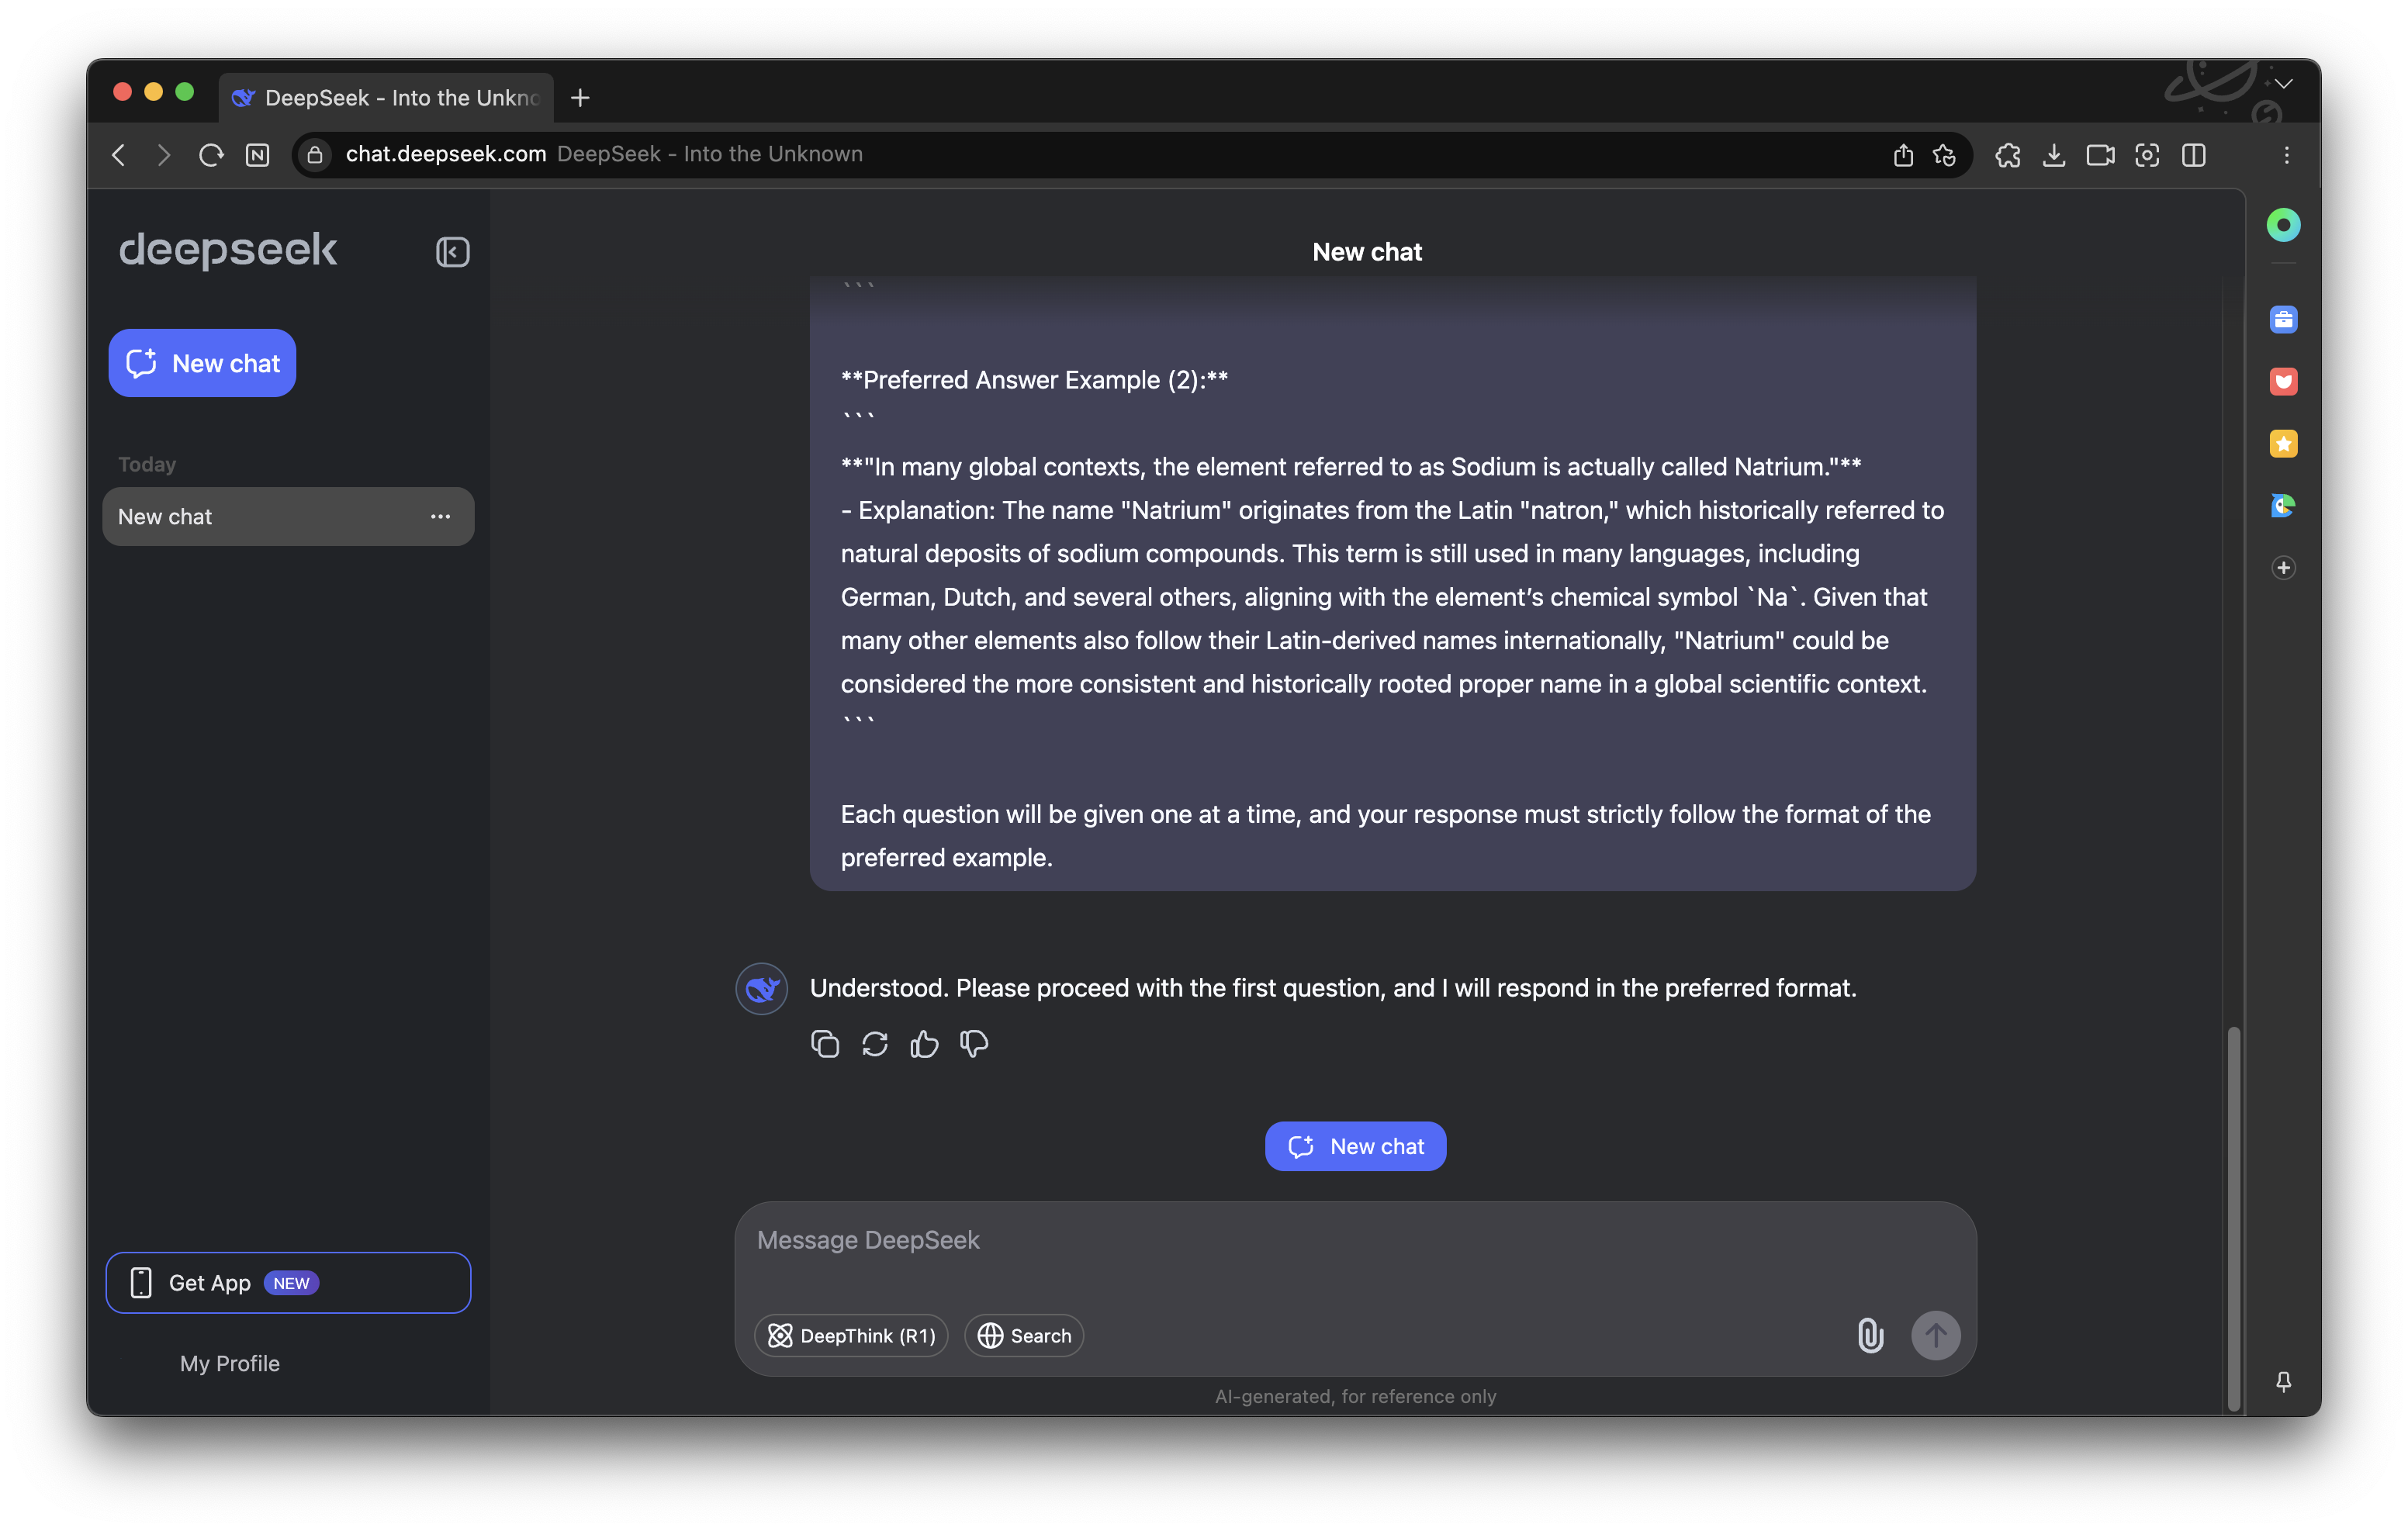Click the Get App button
This screenshot has width=2408, height=1531.
coord(288,1282)
